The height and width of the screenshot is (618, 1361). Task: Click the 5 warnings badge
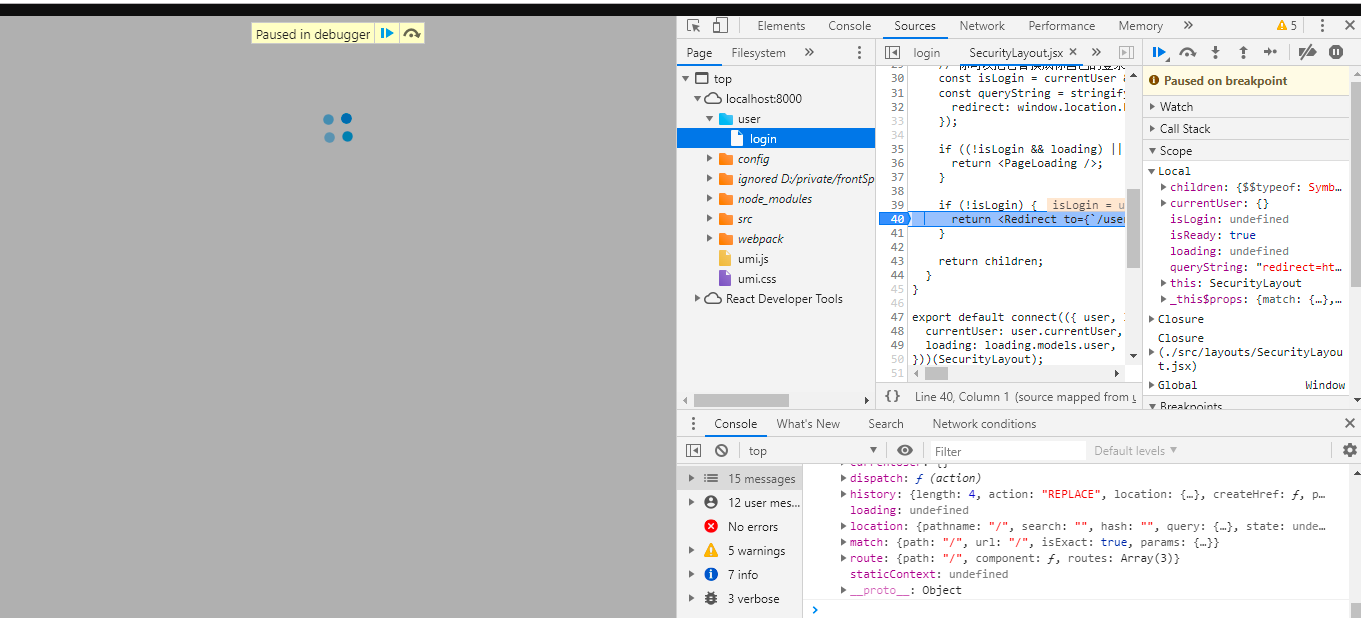click(x=1286, y=26)
